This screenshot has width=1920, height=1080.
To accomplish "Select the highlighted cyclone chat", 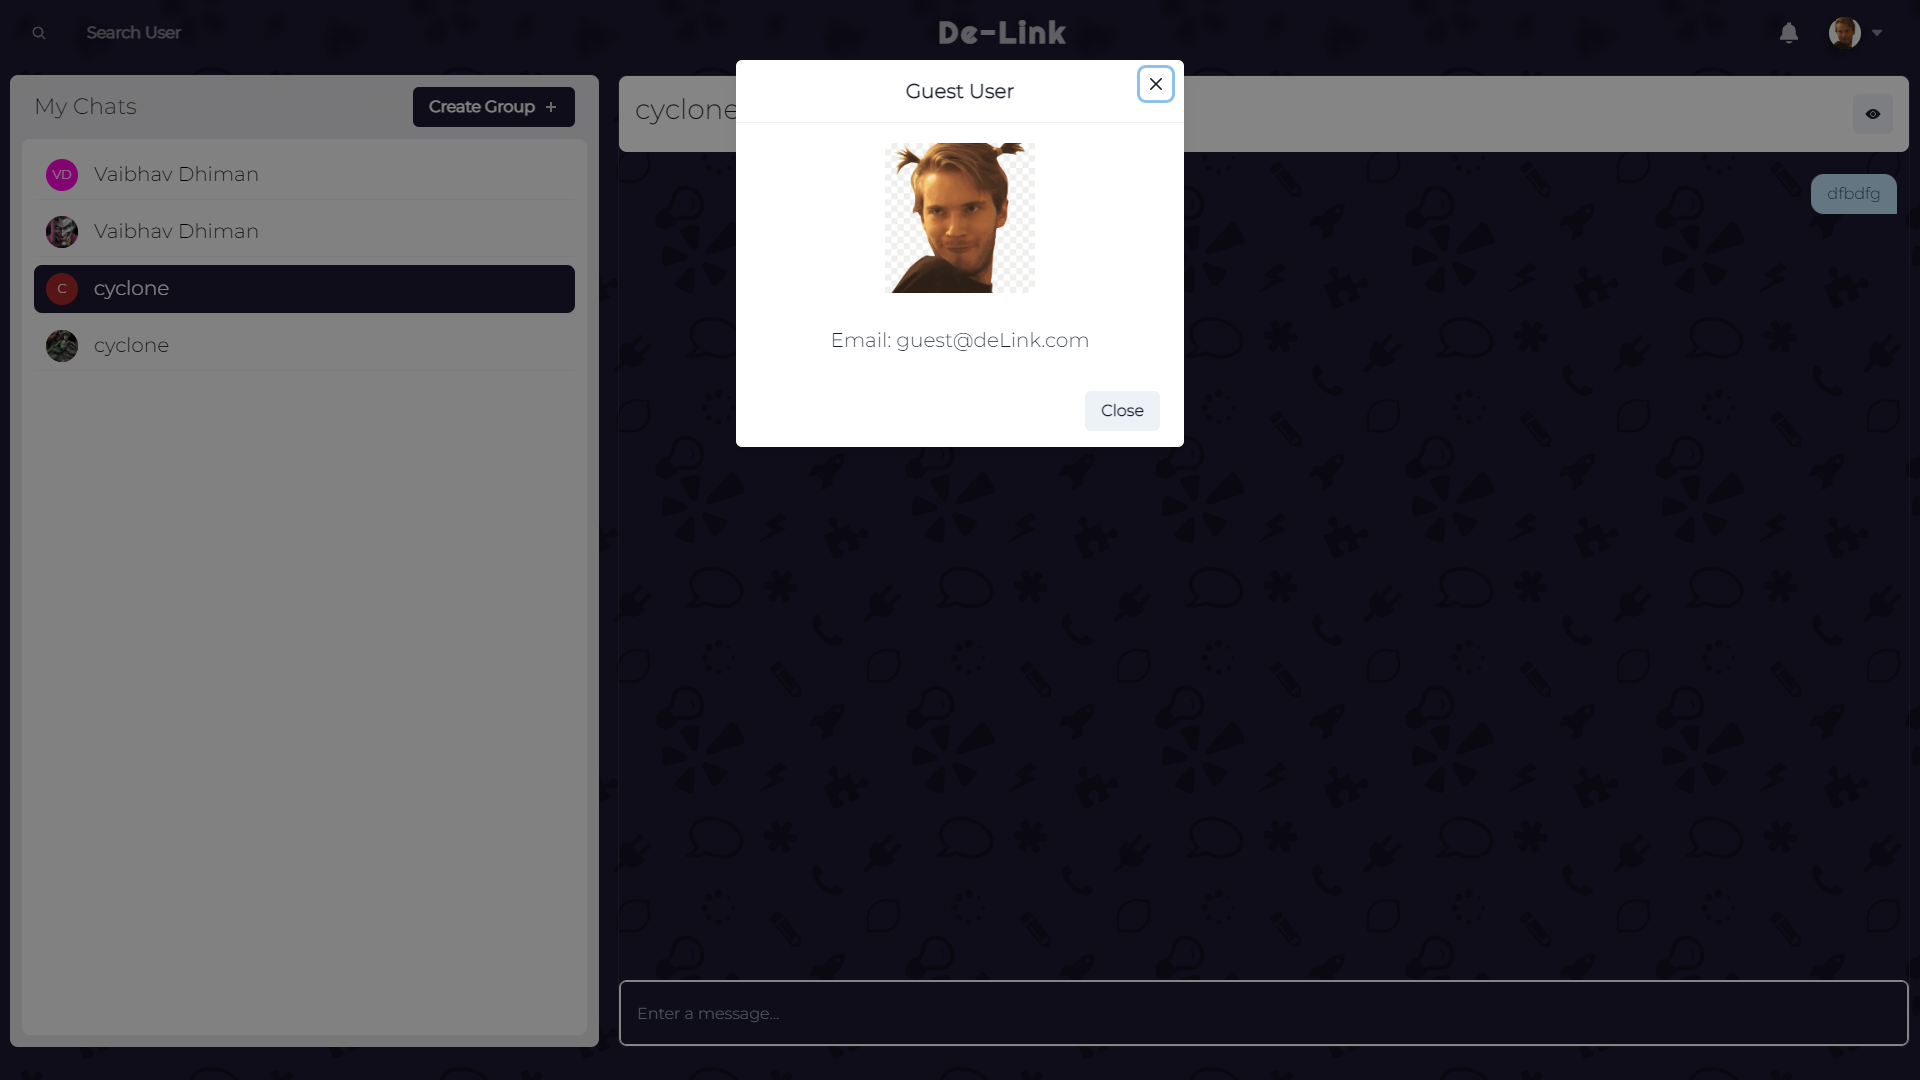I will [304, 289].
